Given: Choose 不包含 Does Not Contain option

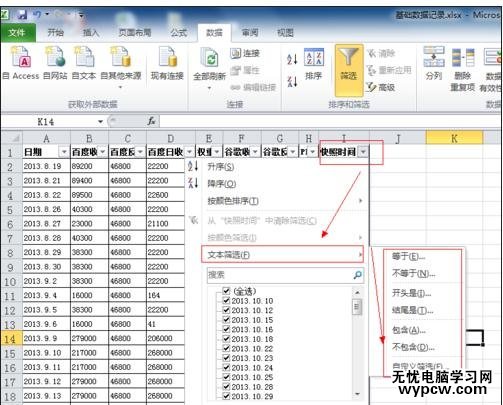Looking at the screenshot, I should pyautogui.click(x=413, y=347).
